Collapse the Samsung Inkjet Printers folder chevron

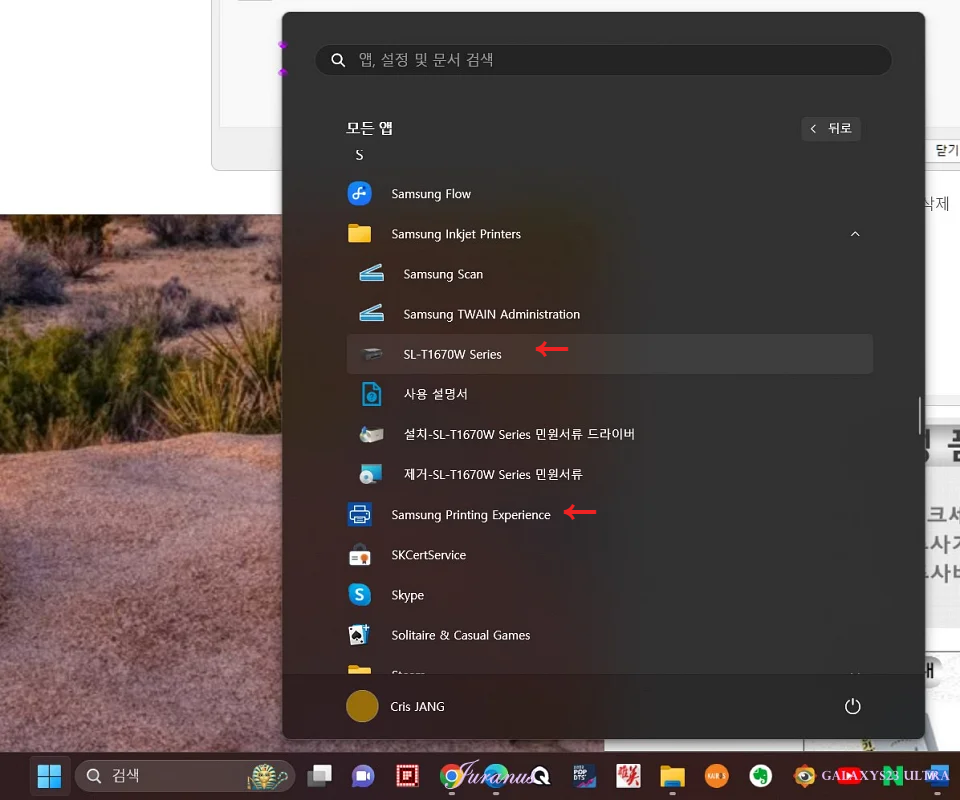[x=855, y=234]
